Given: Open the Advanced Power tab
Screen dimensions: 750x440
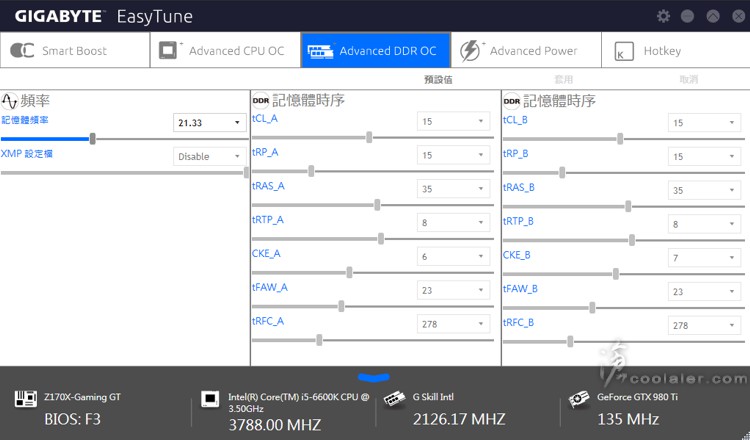Looking at the screenshot, I should [x=526, y=50].
